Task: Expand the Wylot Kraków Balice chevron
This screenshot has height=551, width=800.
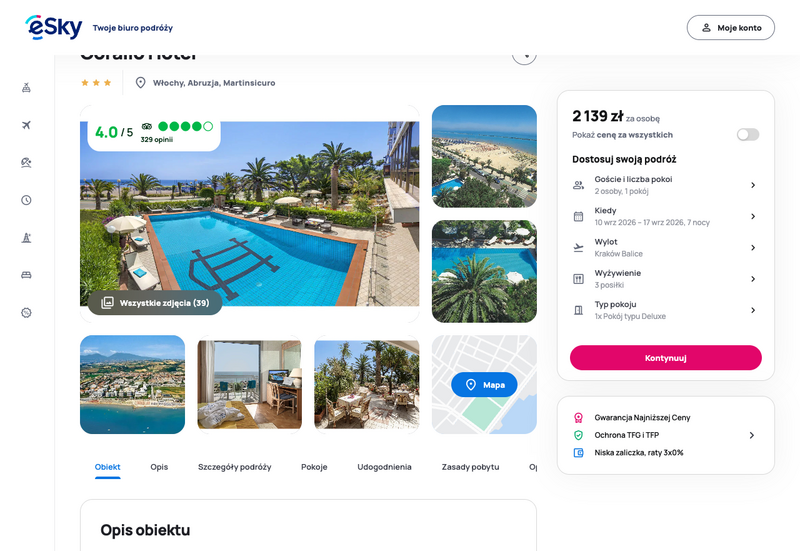Action: click(x=753, y=247)
